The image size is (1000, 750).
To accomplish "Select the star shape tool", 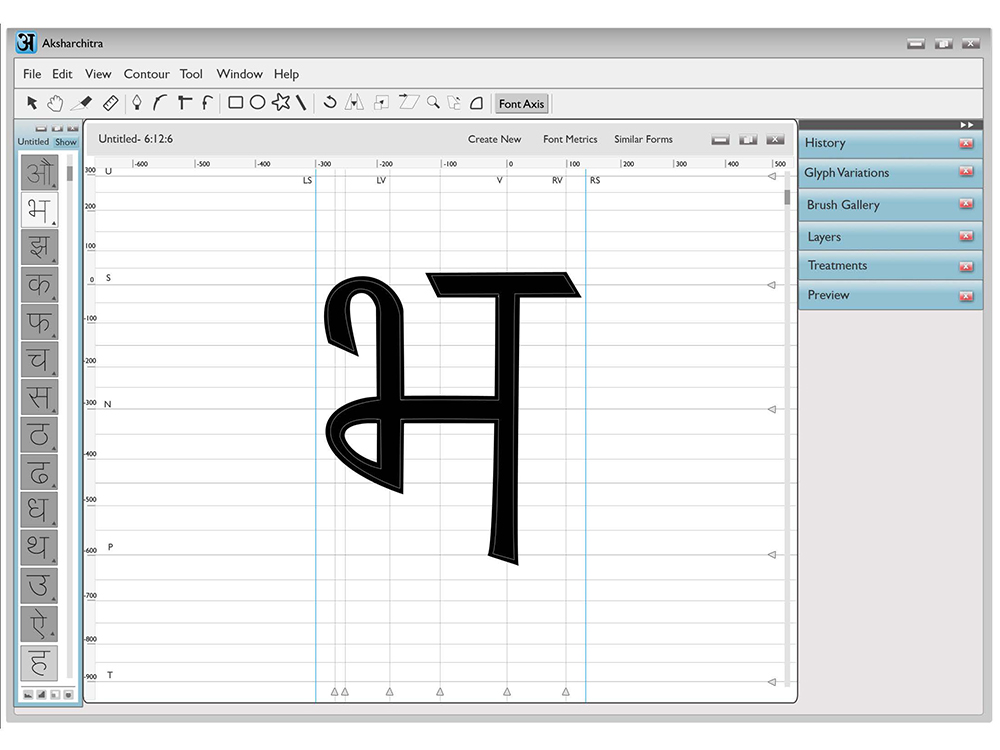I will point(281,102).
